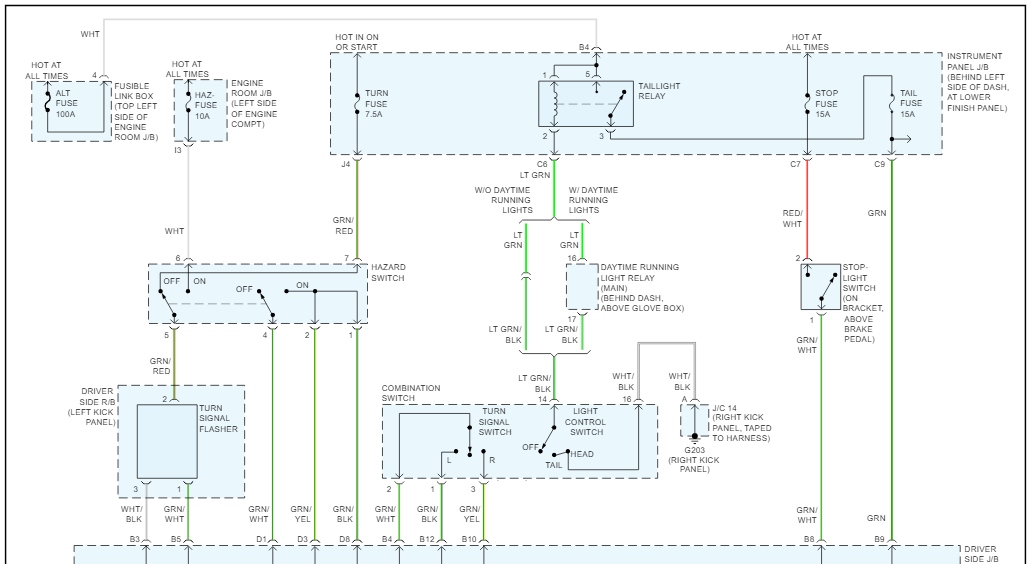Select the Combination Switch label
This screenshot has height=564, width=1030.
pos(411,393)
